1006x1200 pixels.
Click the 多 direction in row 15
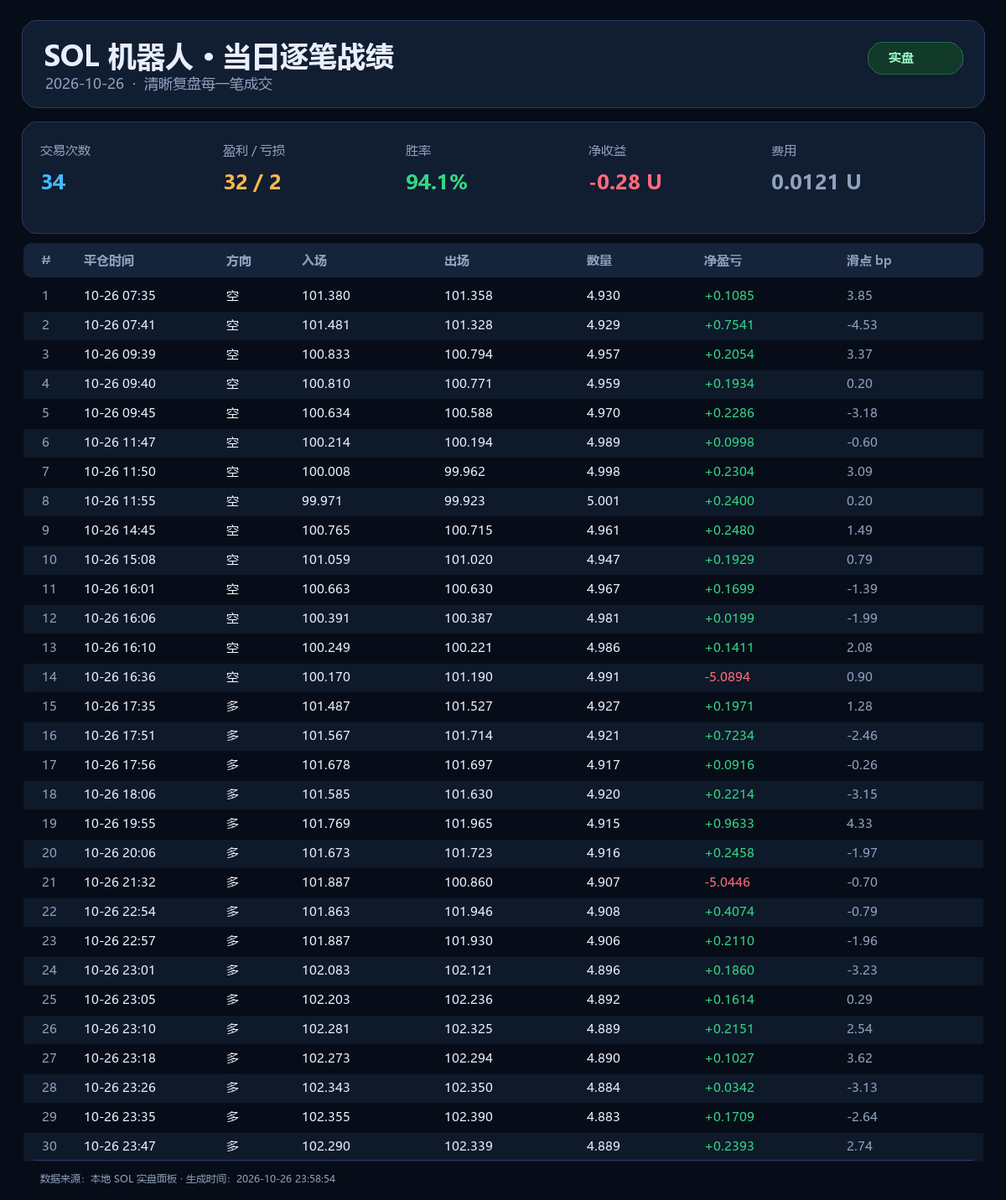click(x=232, y=706)
